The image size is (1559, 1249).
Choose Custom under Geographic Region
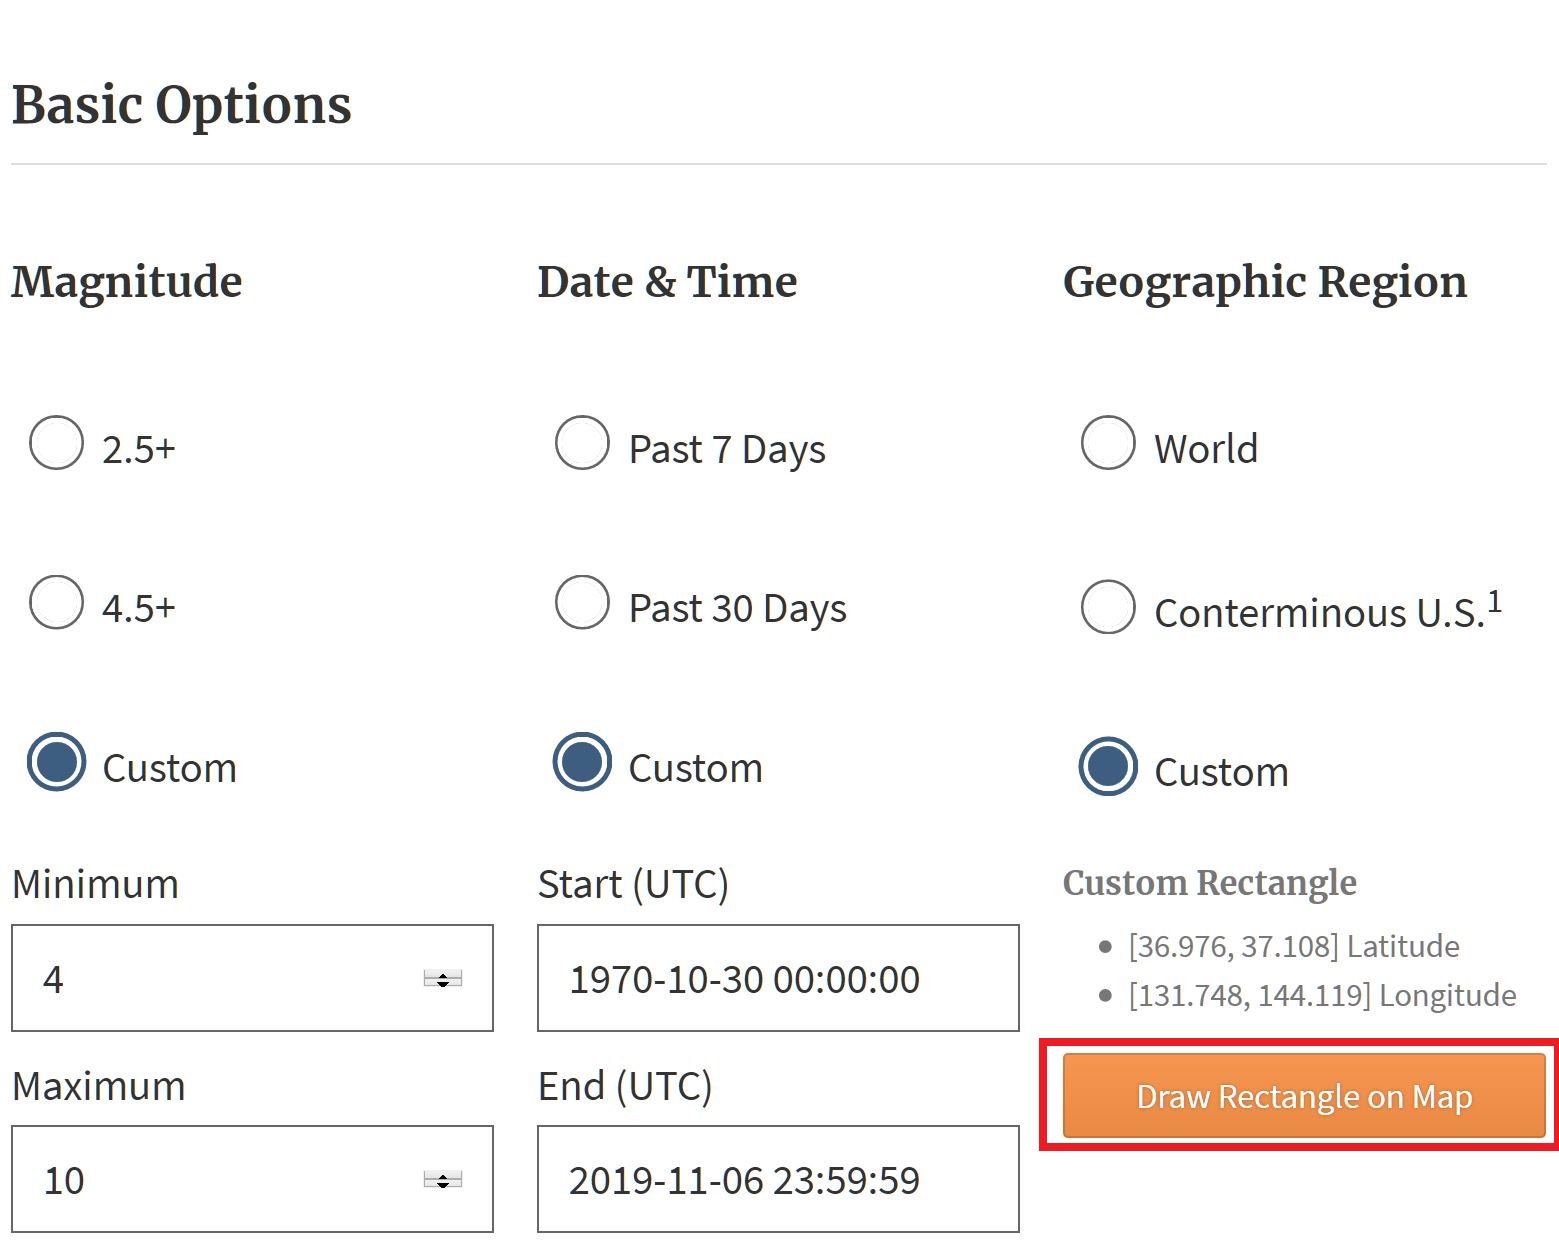coord(1108,767)
